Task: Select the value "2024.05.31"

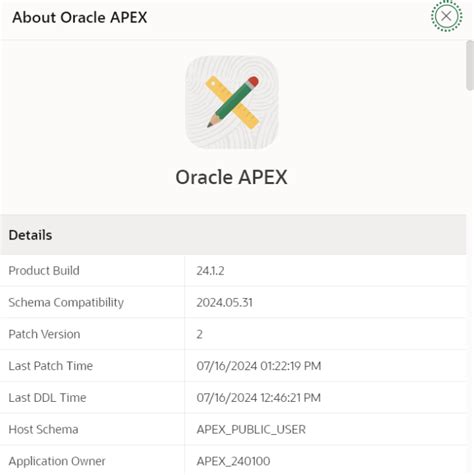Action: 225,303
